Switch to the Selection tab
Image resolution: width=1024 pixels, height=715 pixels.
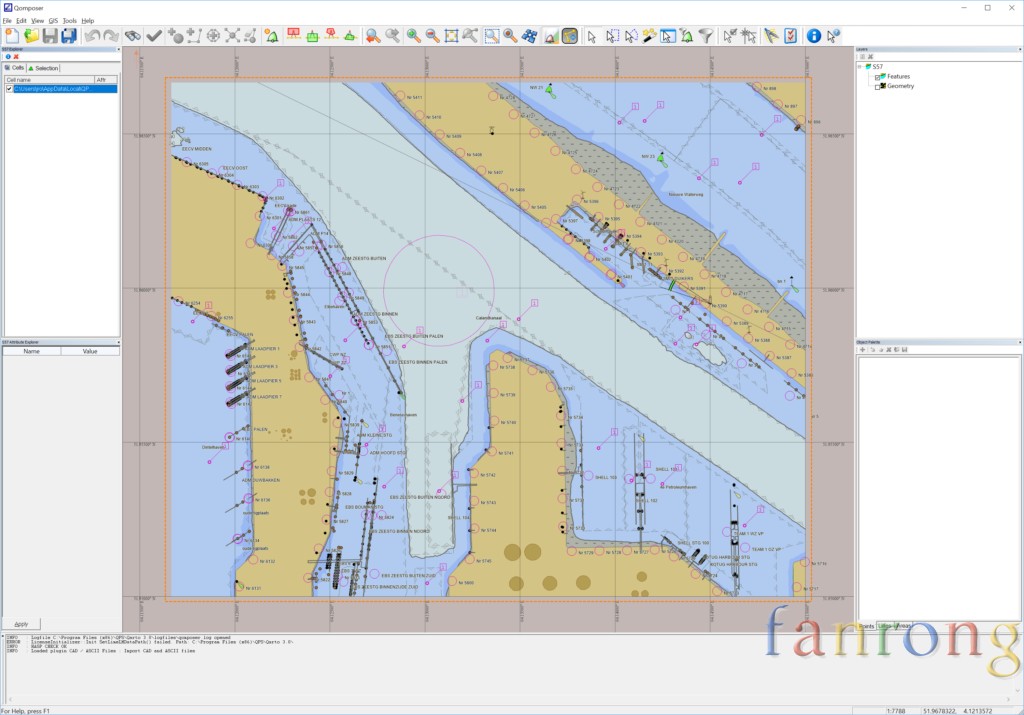click(x=43, y=68)
